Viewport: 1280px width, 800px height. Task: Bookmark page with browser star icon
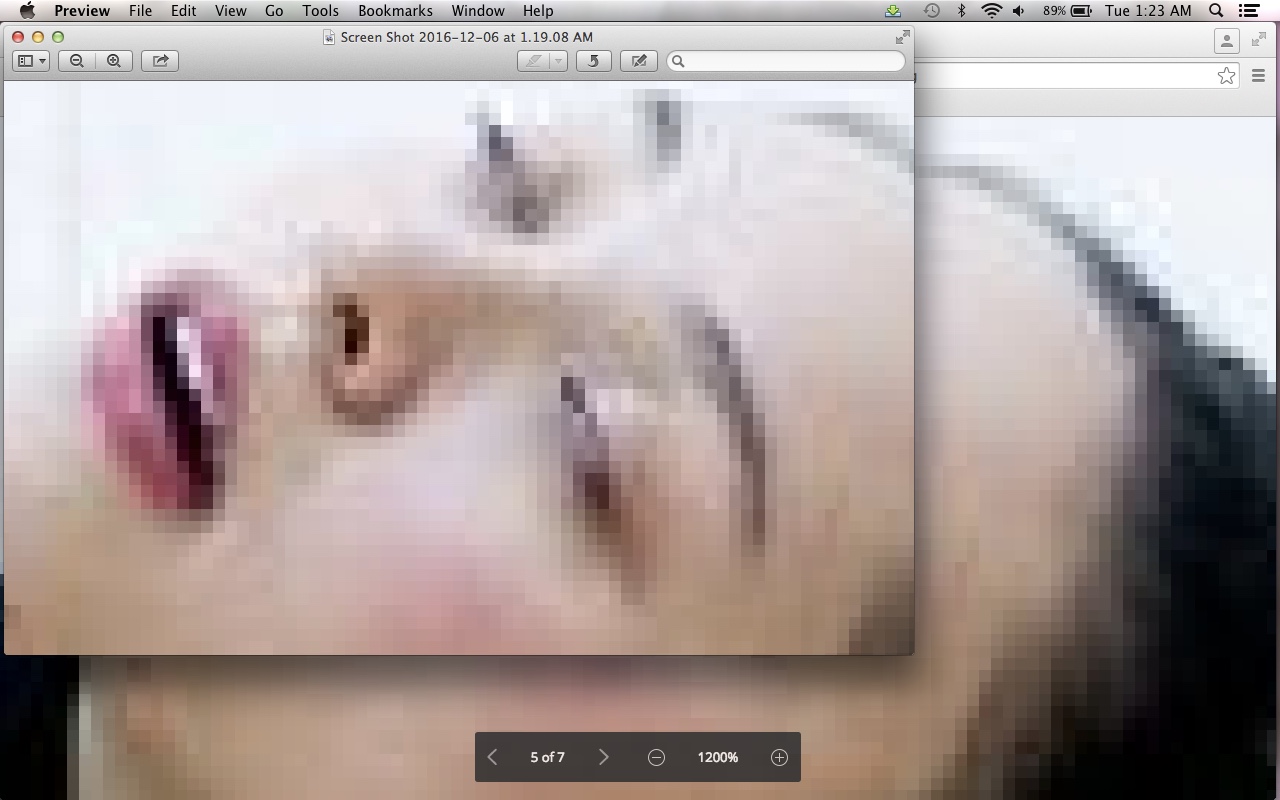[x=1226, y=76]
